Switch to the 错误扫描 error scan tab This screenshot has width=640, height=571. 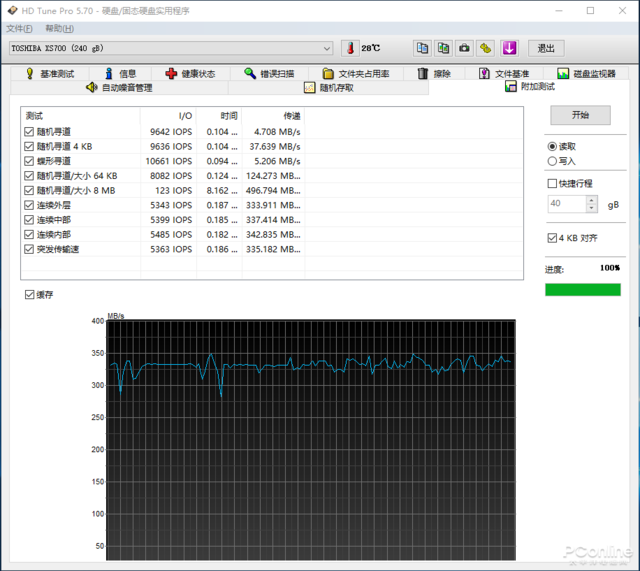[x=269, y=73]
